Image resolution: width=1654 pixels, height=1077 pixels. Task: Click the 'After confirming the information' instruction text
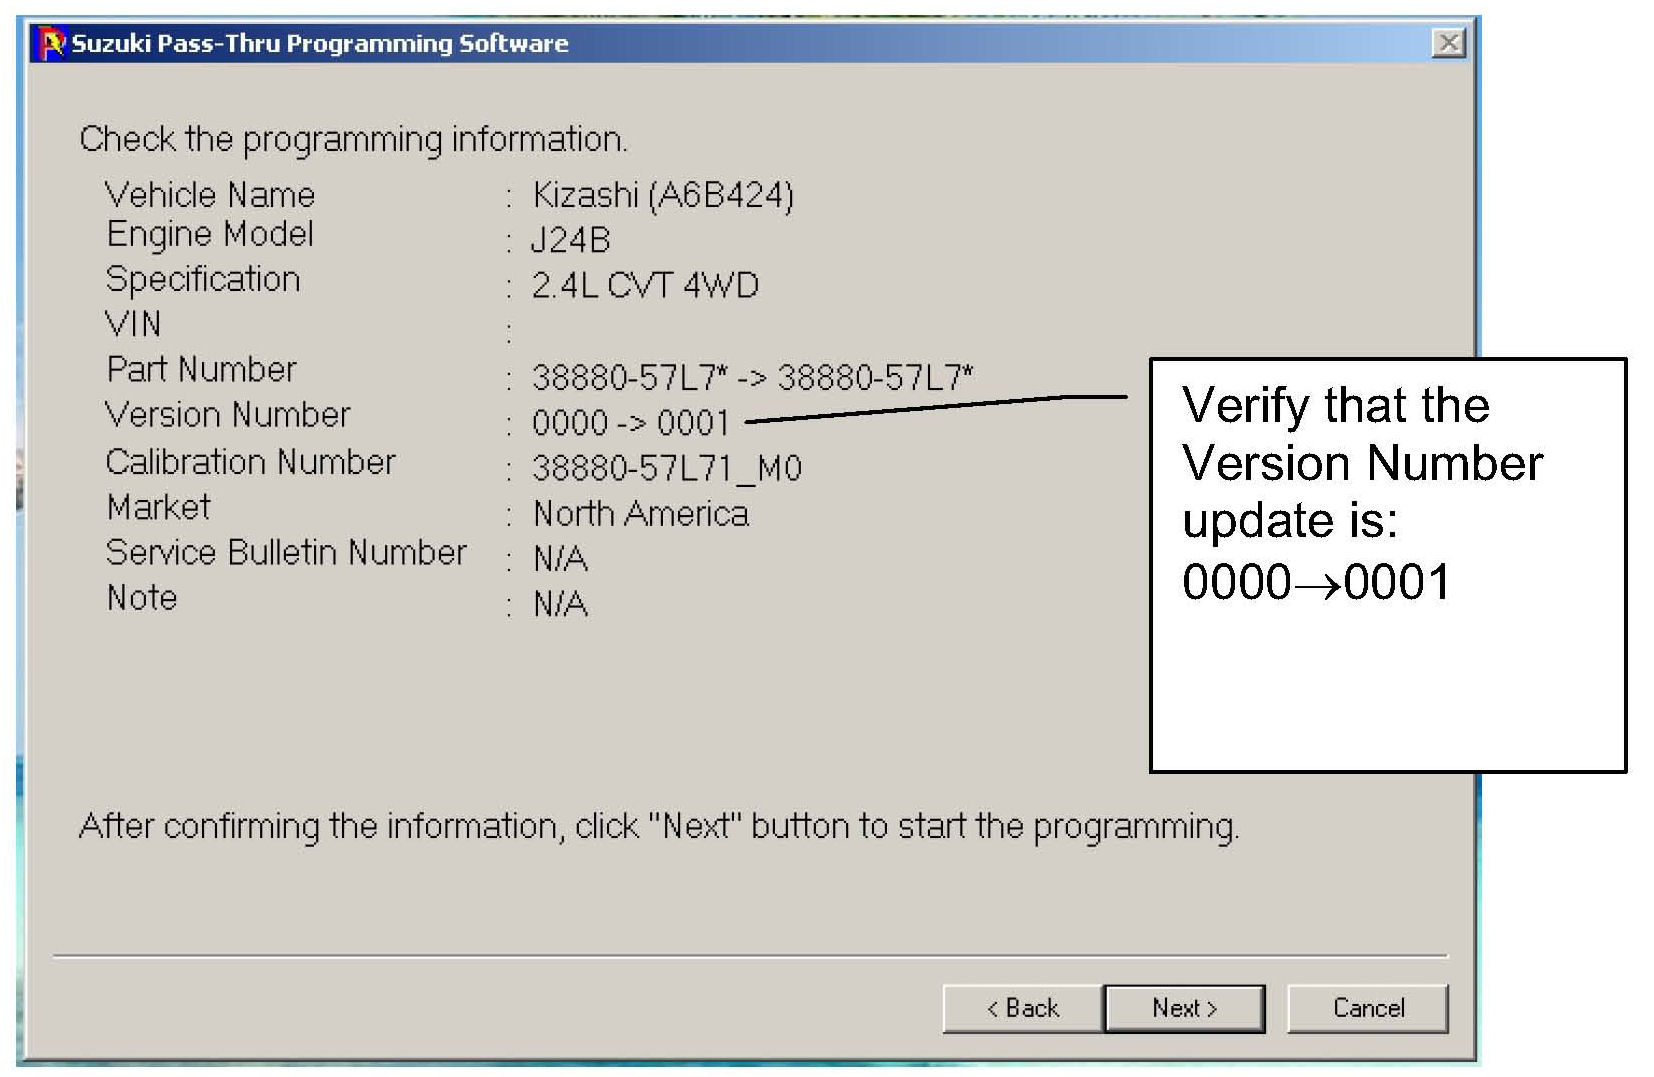click(658, 827)
